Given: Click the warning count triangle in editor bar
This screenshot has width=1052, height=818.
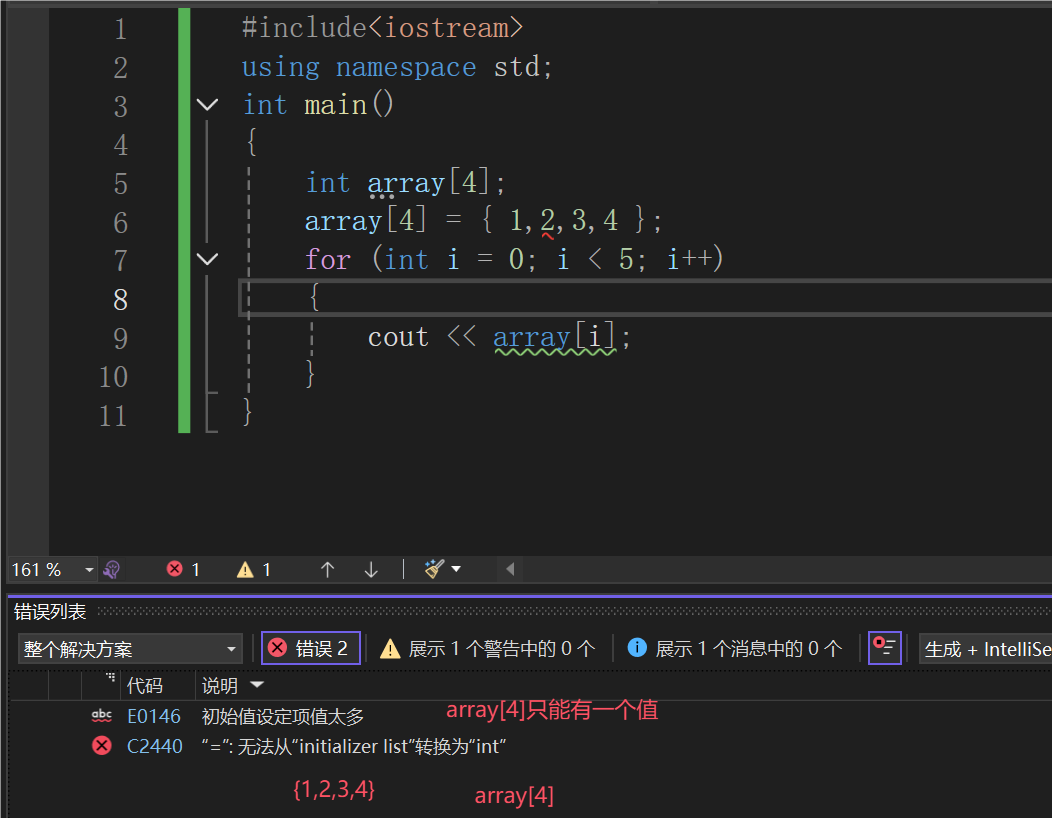Looking at the screenshot, I should click(x=245, y=570).
